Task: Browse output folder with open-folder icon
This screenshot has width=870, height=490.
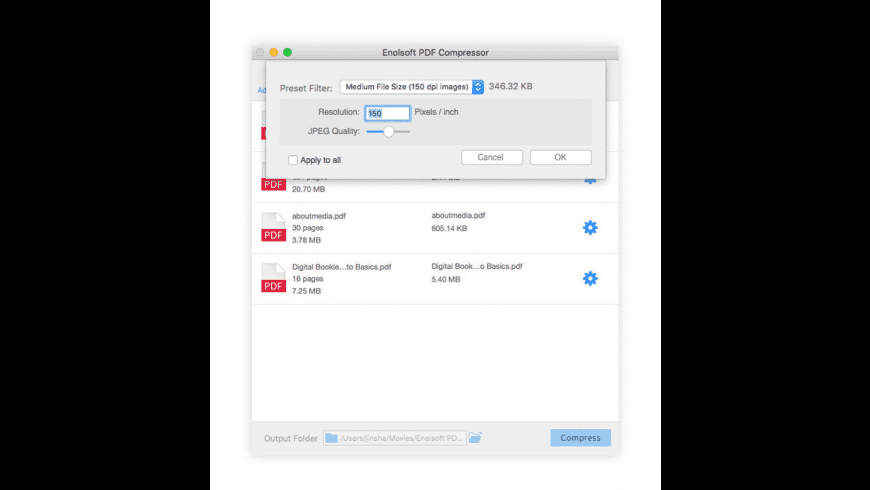Action: coord(475,438)
